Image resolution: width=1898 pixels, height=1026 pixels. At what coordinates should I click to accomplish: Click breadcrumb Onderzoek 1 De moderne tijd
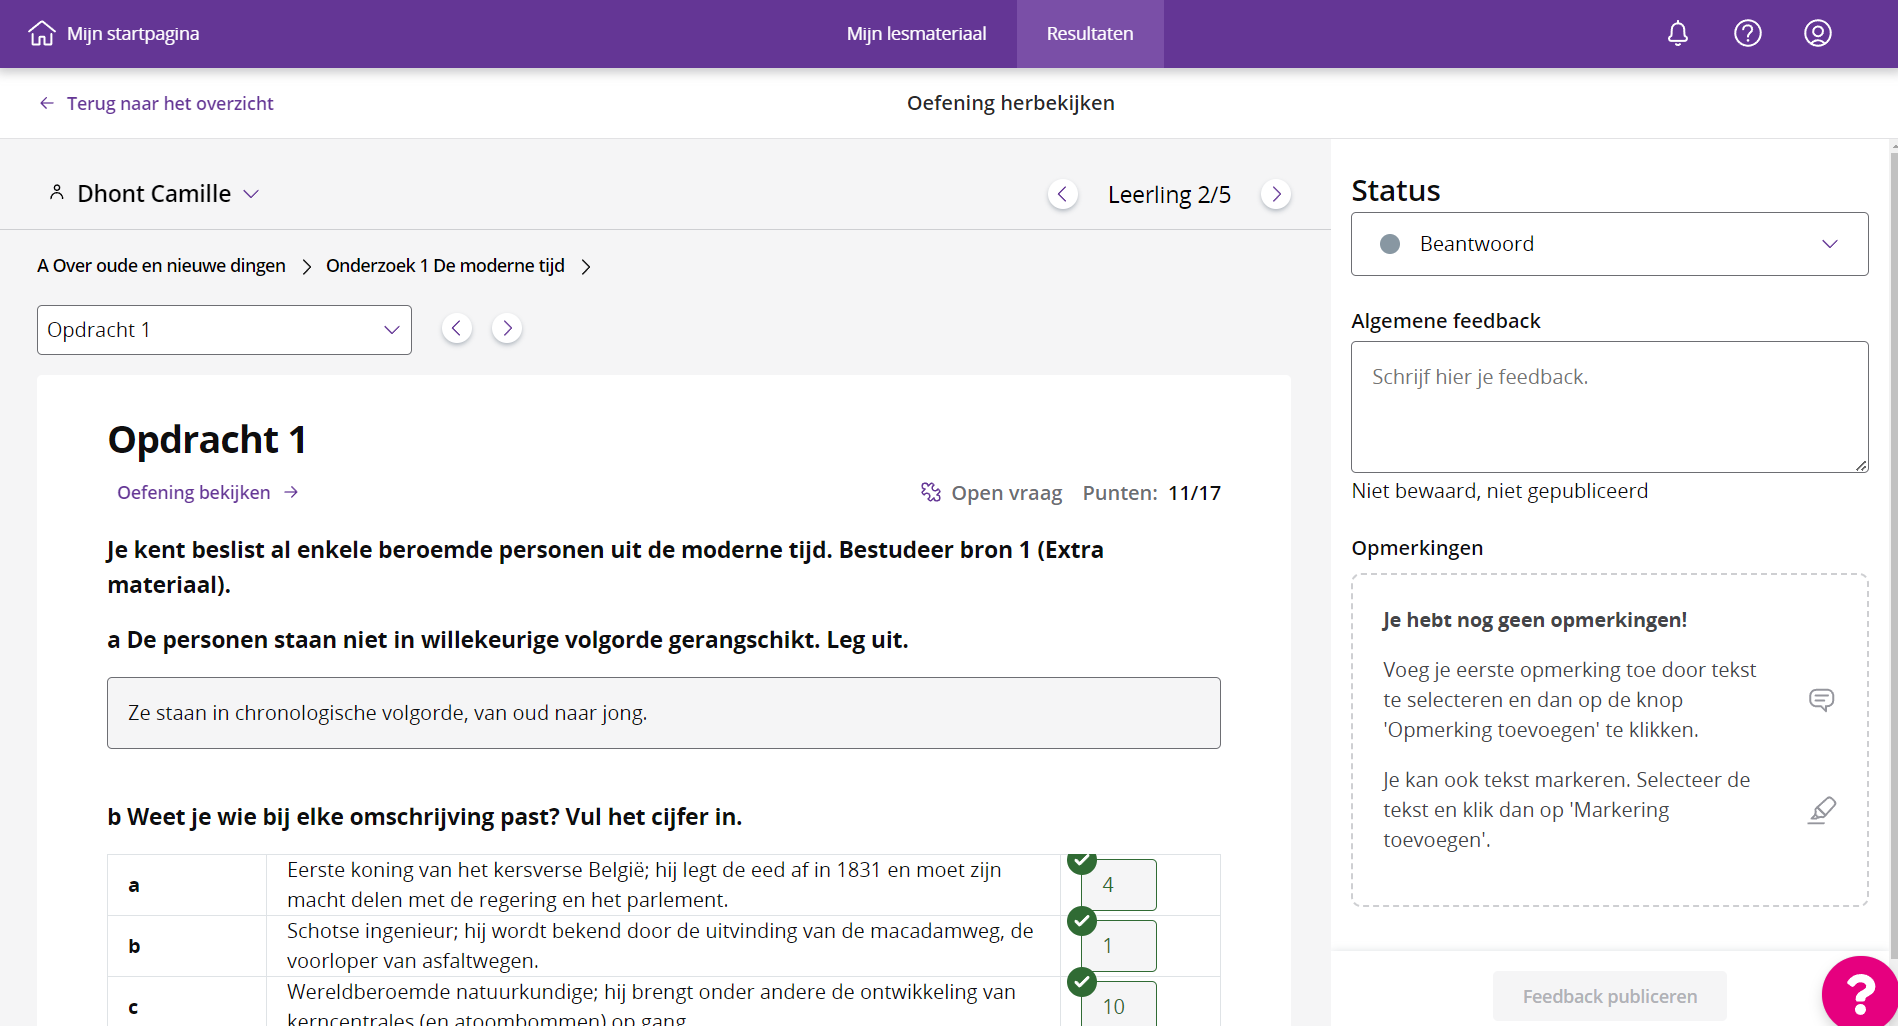[445, 266]
